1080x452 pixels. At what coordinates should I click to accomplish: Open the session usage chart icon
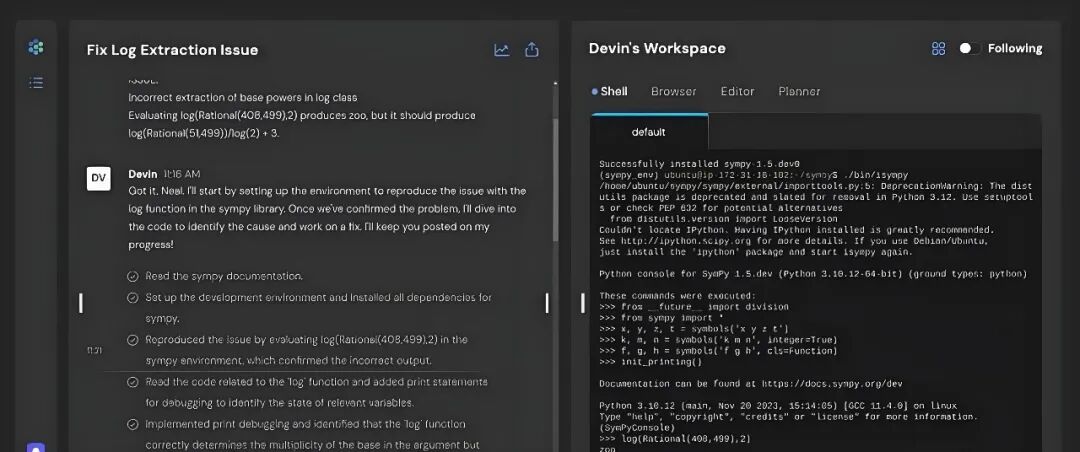pos(501,50)
